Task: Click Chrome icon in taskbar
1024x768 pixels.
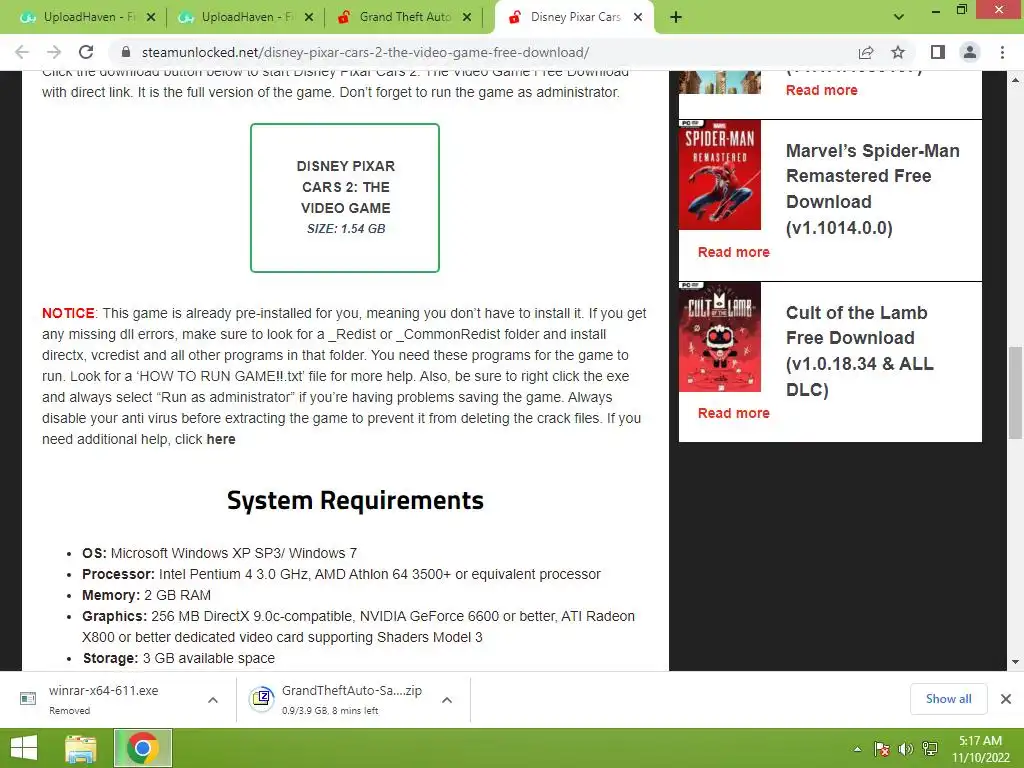Action: 143,748
